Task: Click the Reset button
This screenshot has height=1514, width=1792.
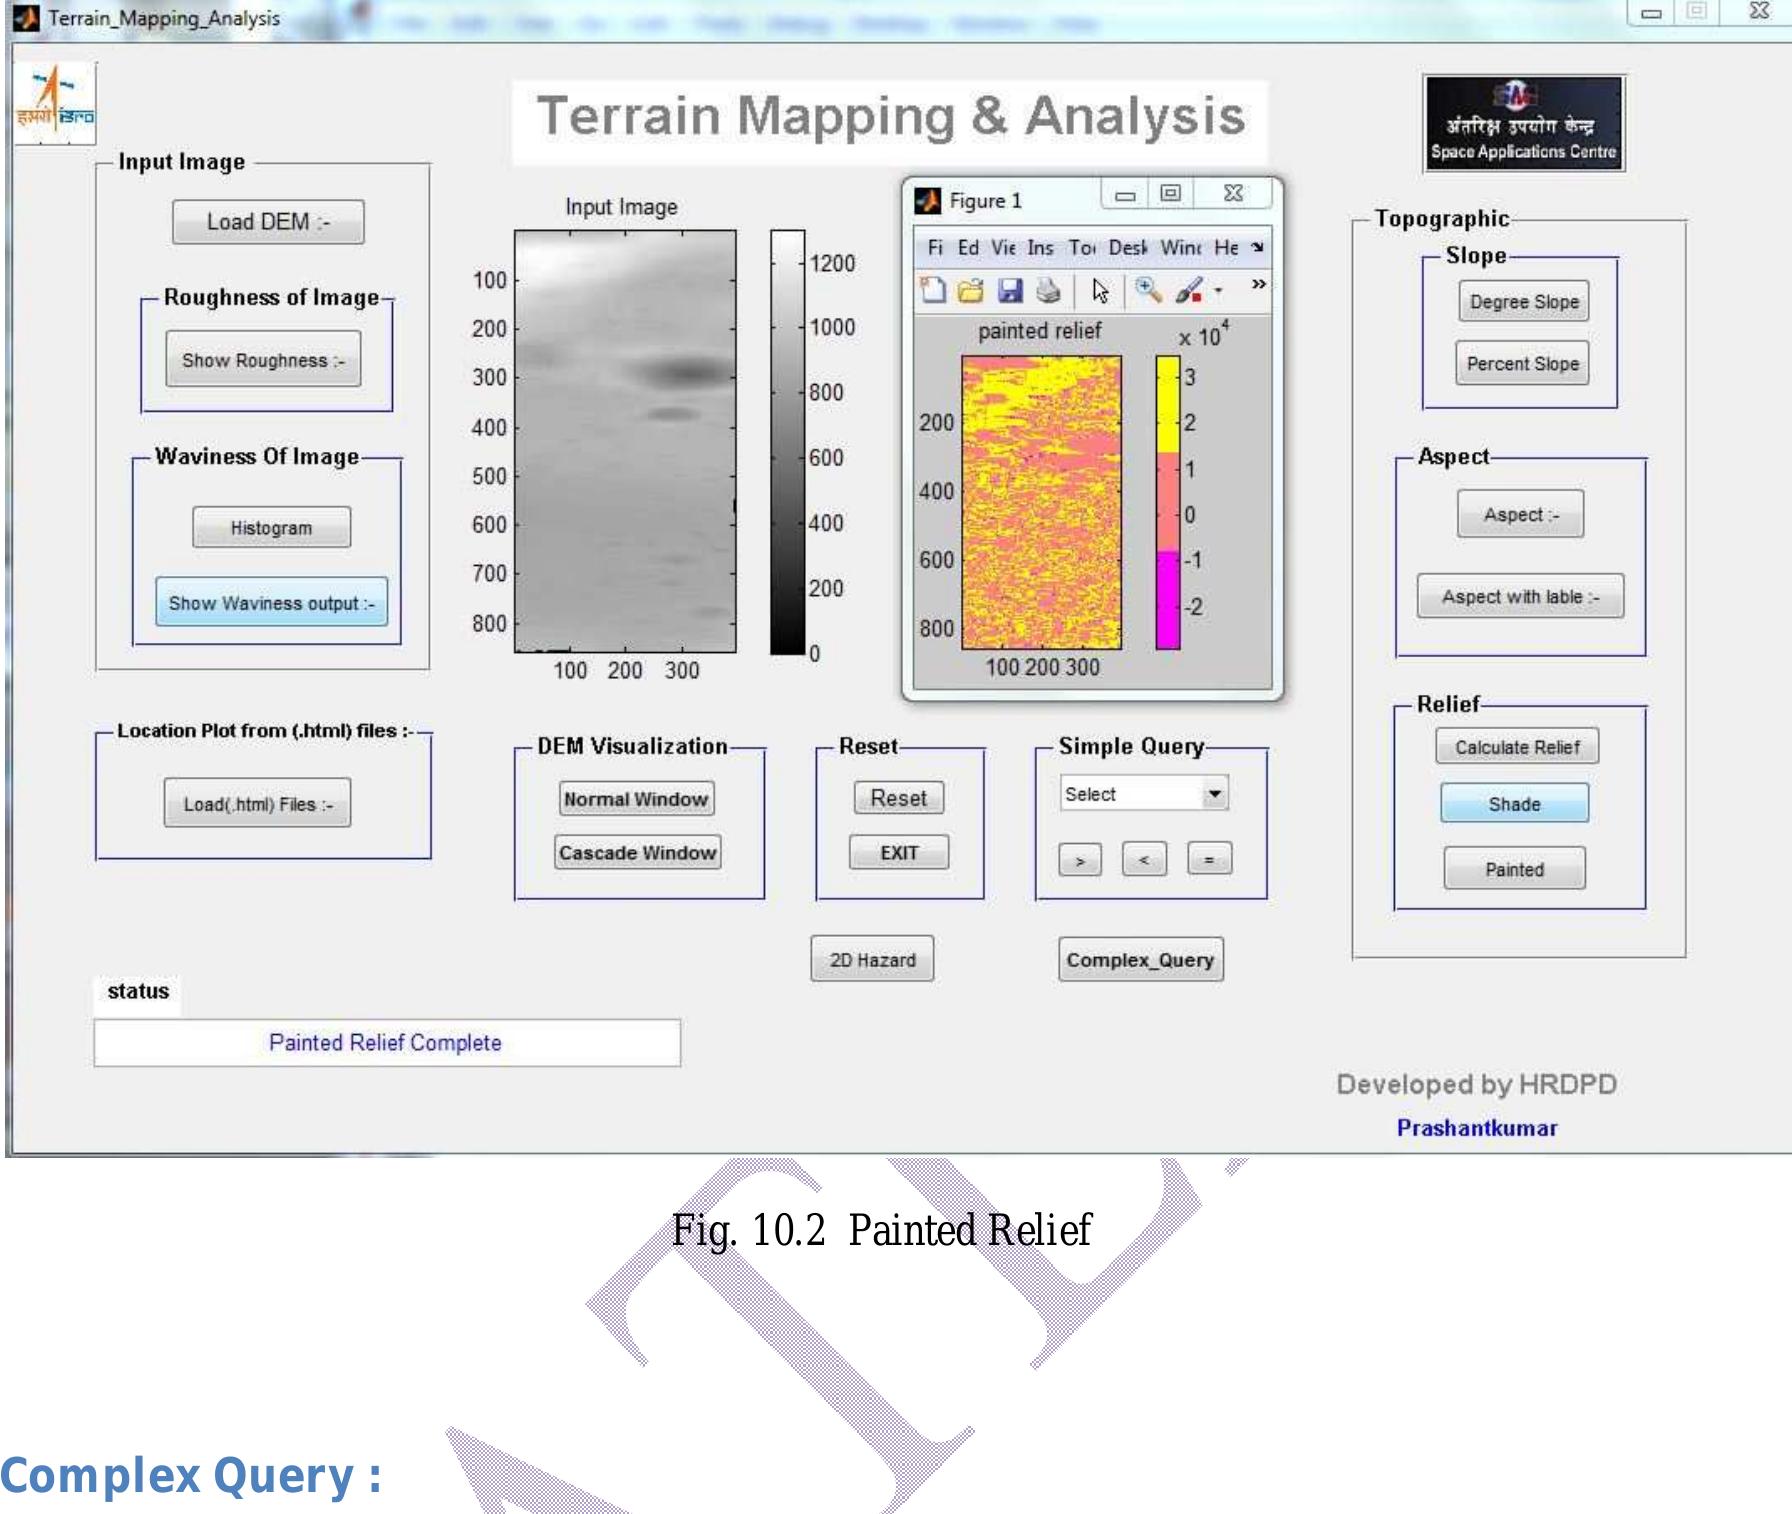Action: tap(898, 798)
